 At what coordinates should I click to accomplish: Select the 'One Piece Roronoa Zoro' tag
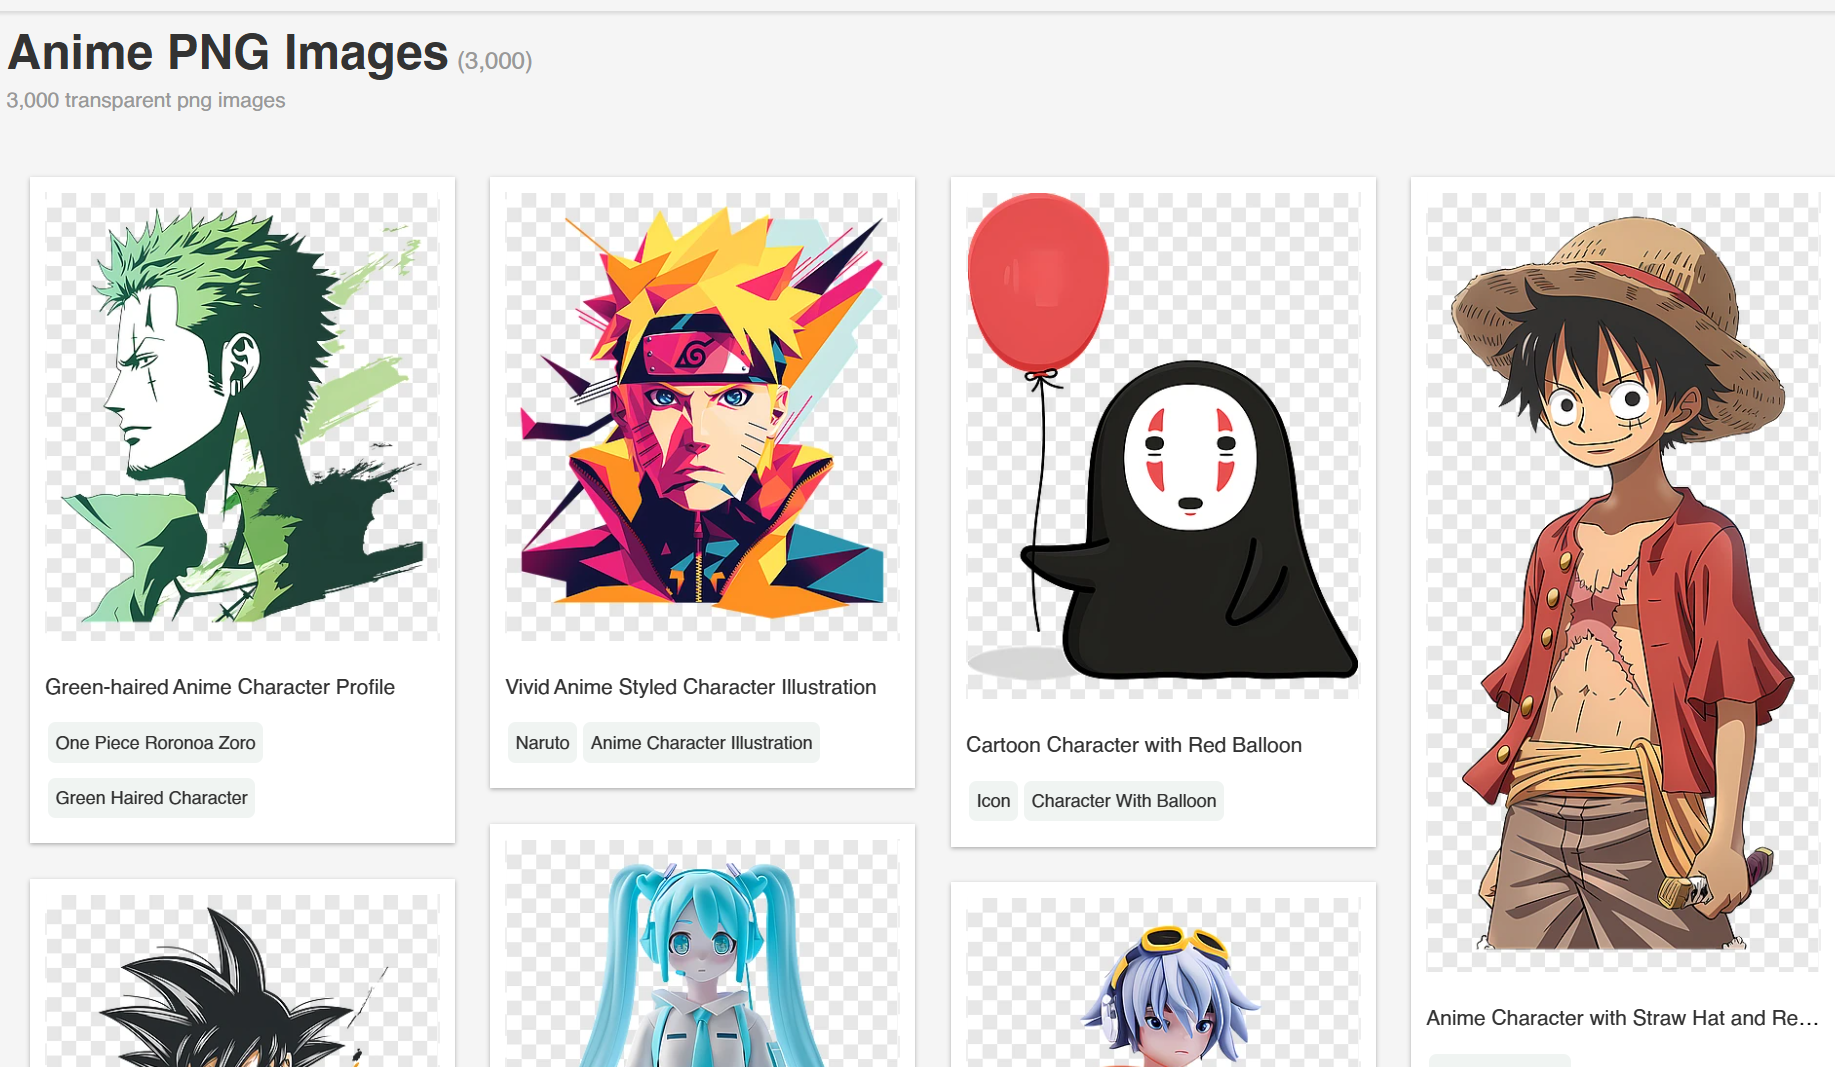click(x=155, y=743)
